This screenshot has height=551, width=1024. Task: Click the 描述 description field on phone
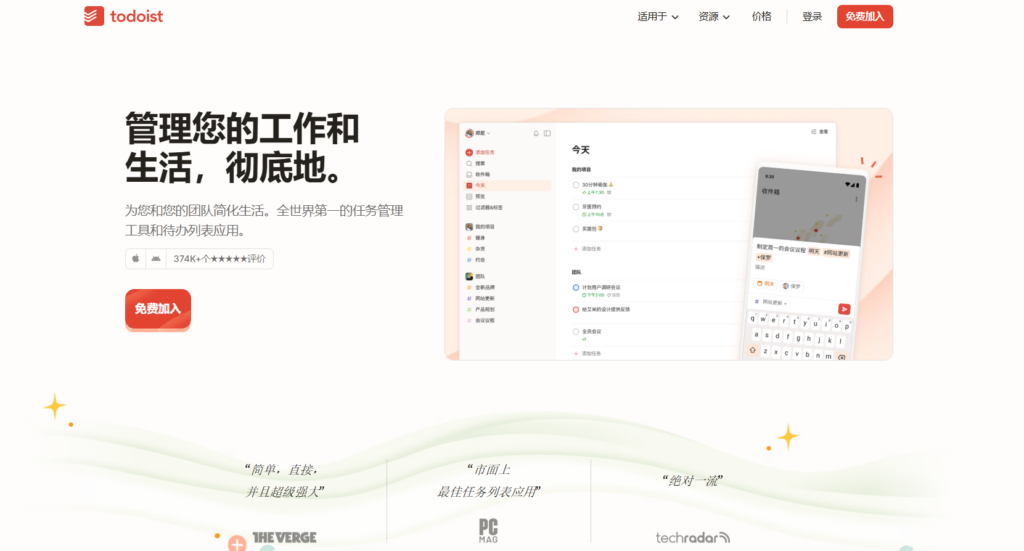(760, 267)
